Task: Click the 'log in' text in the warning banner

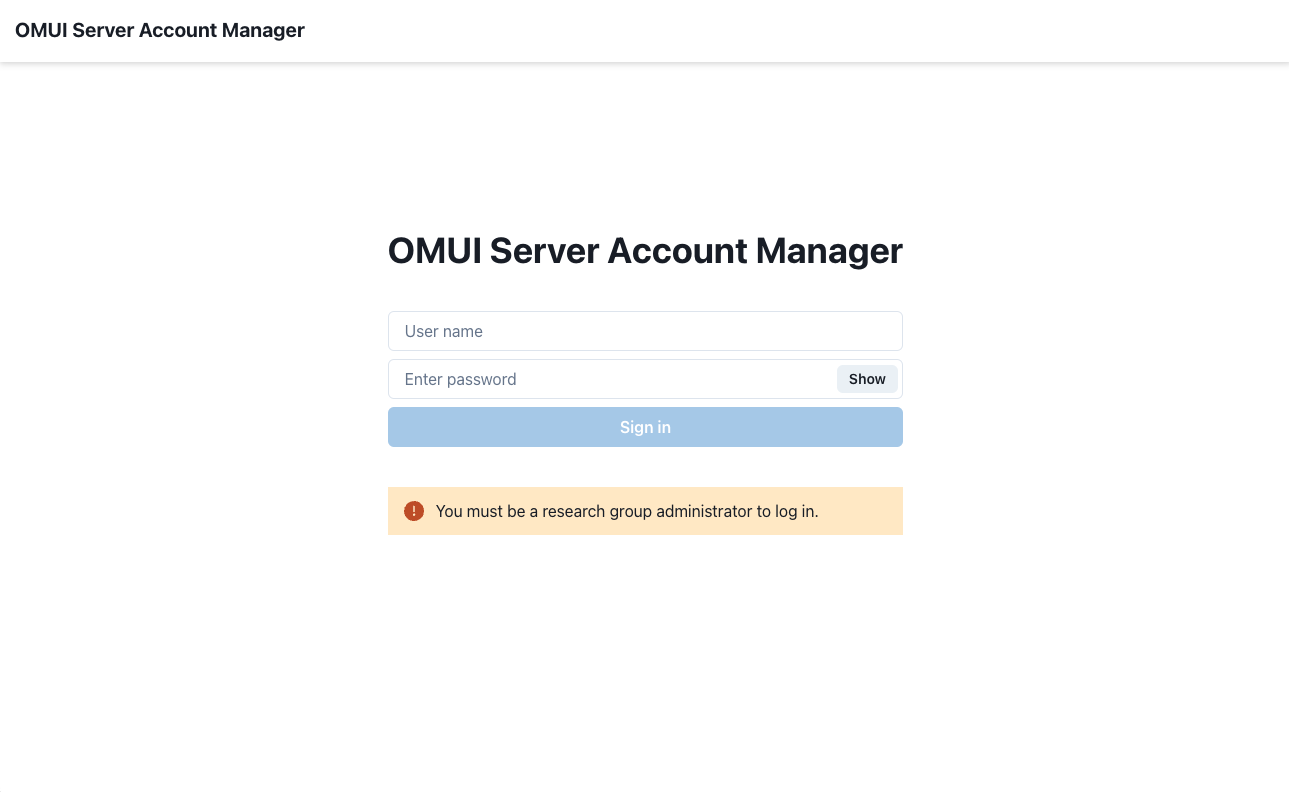Action: [795, 511]
